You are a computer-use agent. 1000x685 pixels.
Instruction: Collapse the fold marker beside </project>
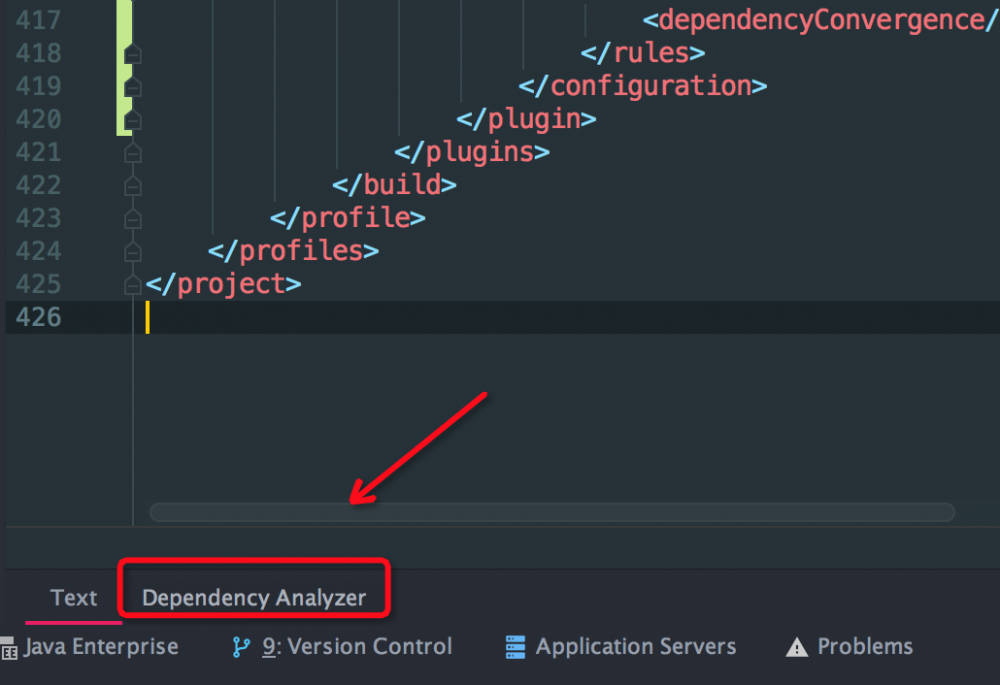tap(132, 285)
